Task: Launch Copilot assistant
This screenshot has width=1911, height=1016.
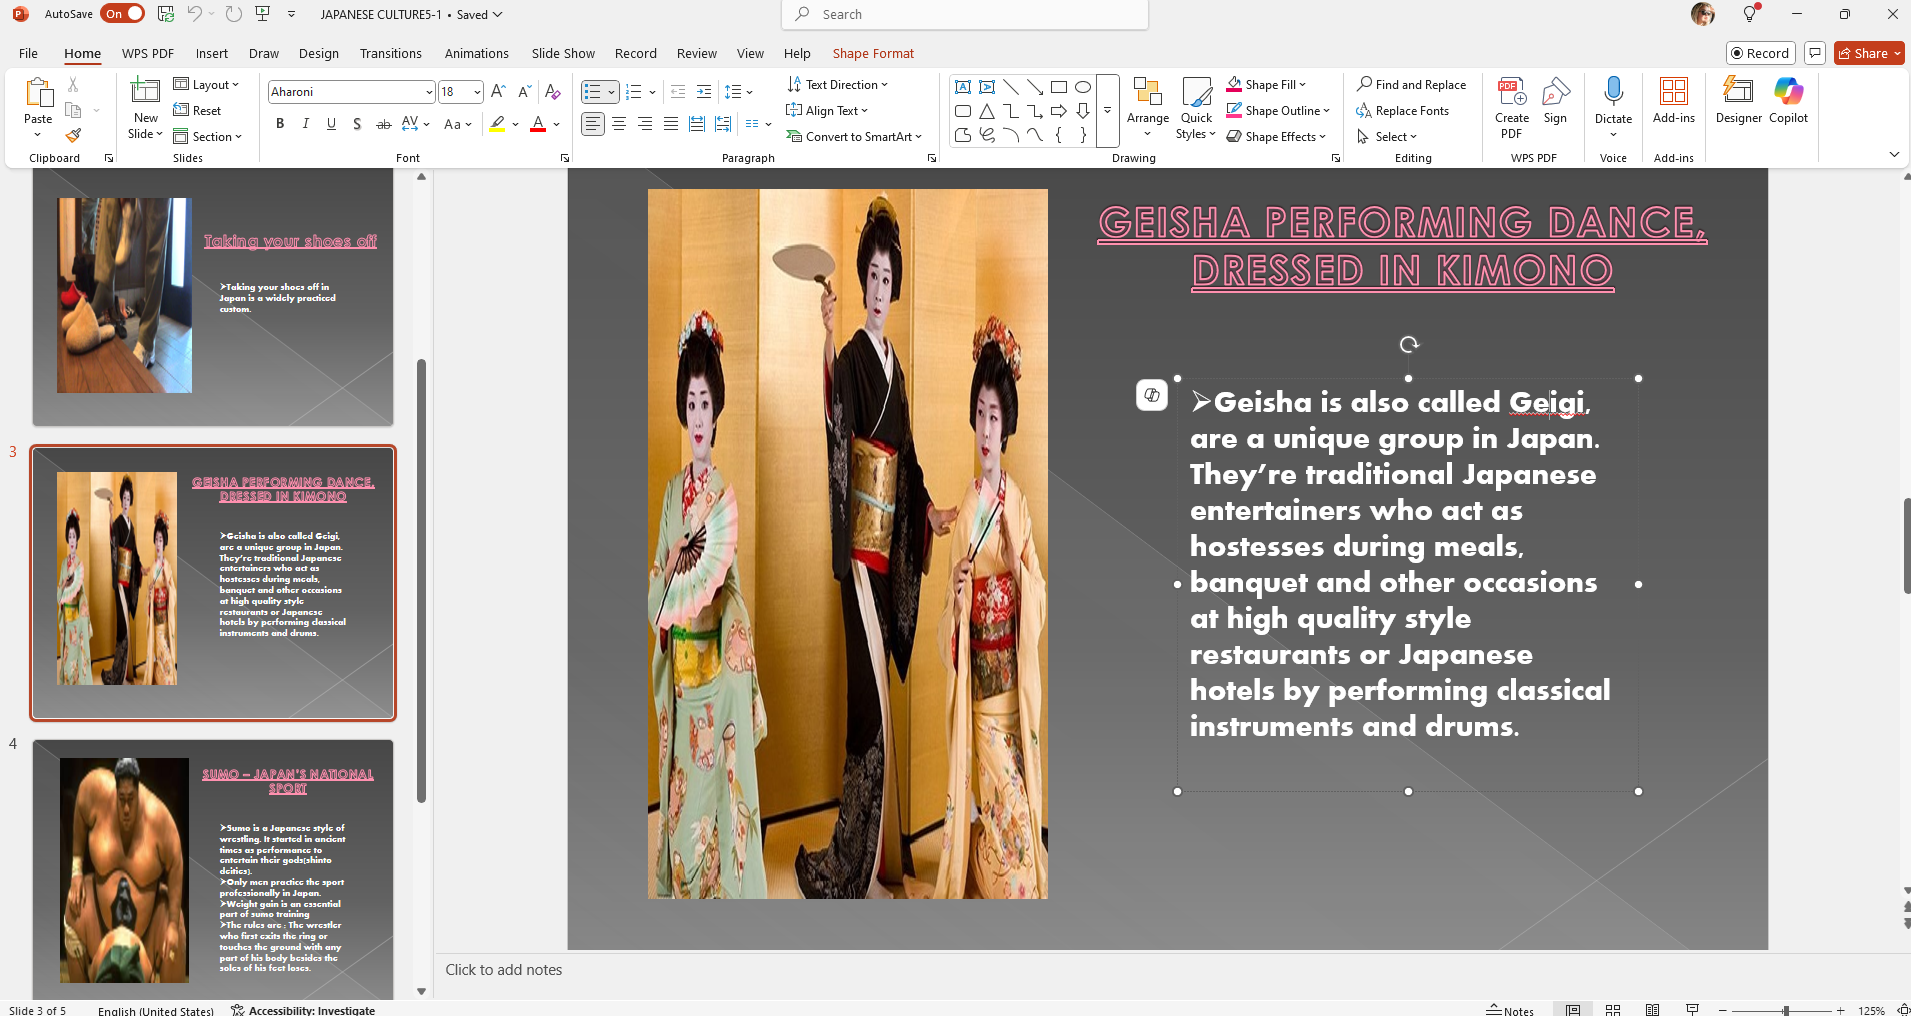Action: tap(1788, 100)
